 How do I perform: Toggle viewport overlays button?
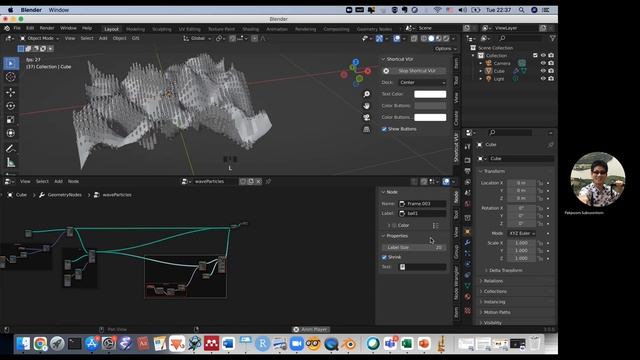397,38
